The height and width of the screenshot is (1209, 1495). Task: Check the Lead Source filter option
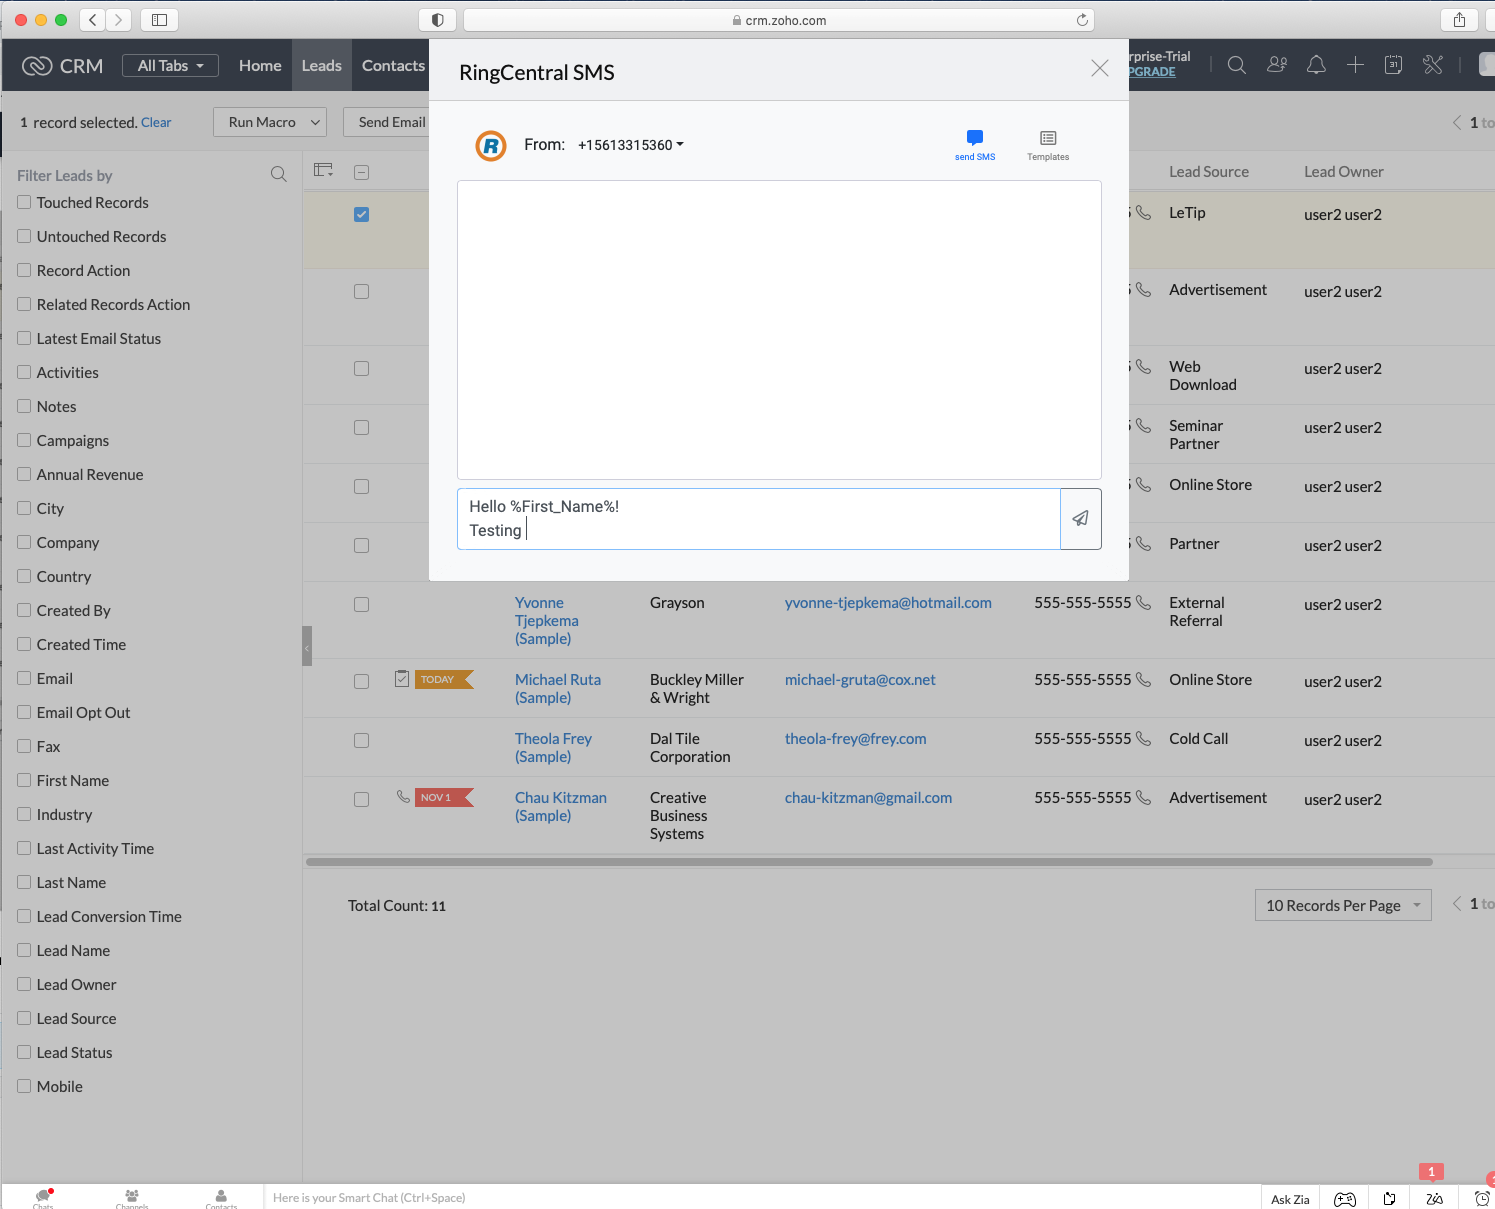24,1018
